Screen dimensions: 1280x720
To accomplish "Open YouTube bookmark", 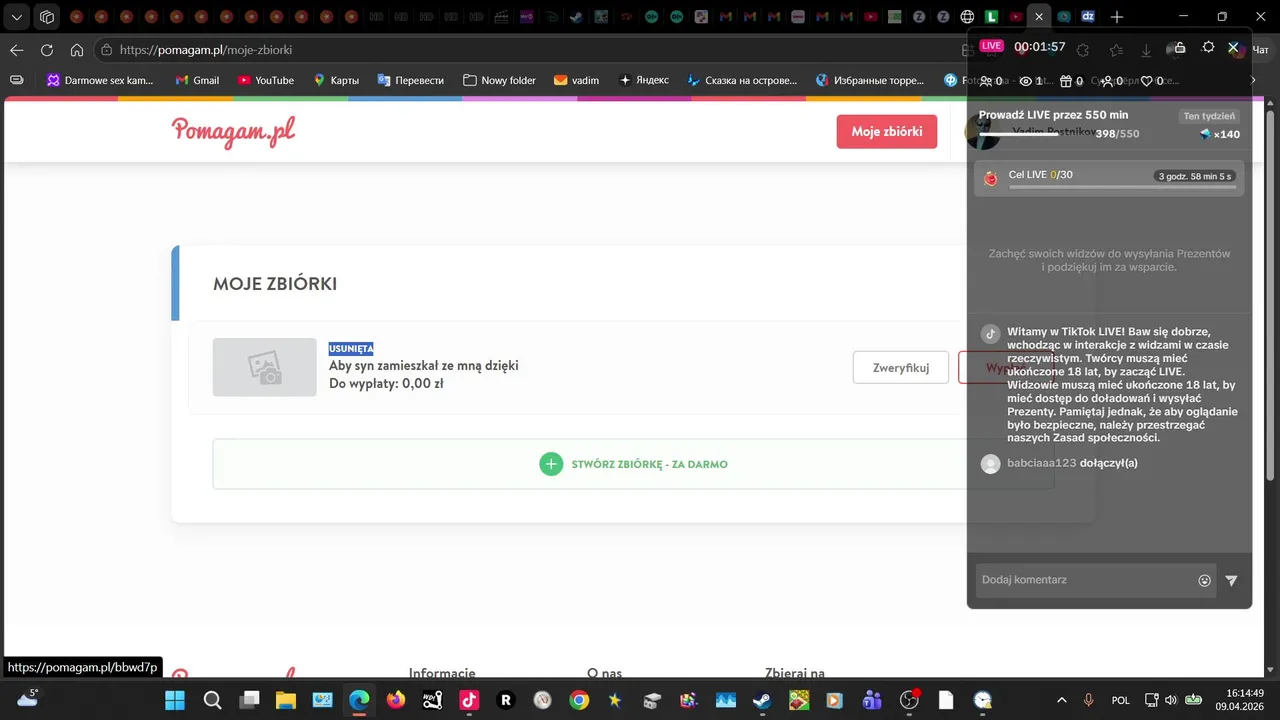I will pos(265,80).
